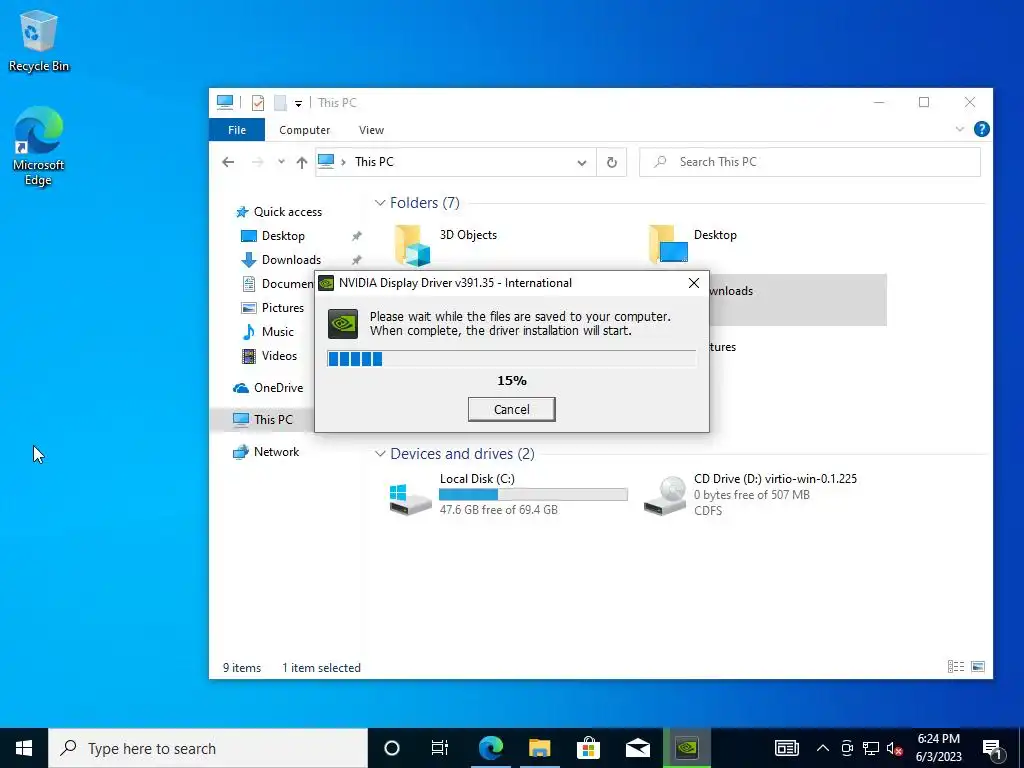Click the Properties icon in Explorer title bar
The height and width of the screenshot is (768, 1024).
tap(258, 103)
